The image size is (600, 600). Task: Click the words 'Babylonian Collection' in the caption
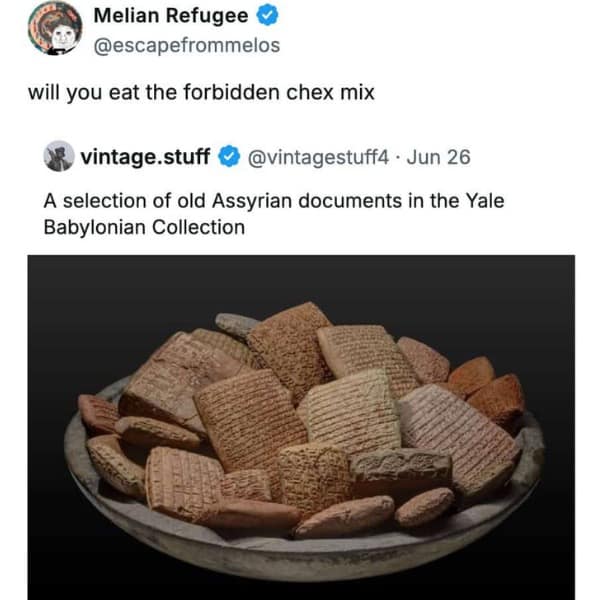[x=144, y=226]
